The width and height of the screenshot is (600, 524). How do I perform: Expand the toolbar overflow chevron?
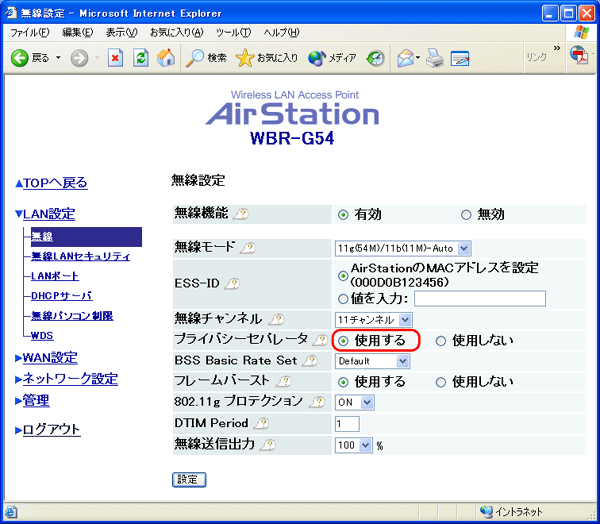click(557, 48)
